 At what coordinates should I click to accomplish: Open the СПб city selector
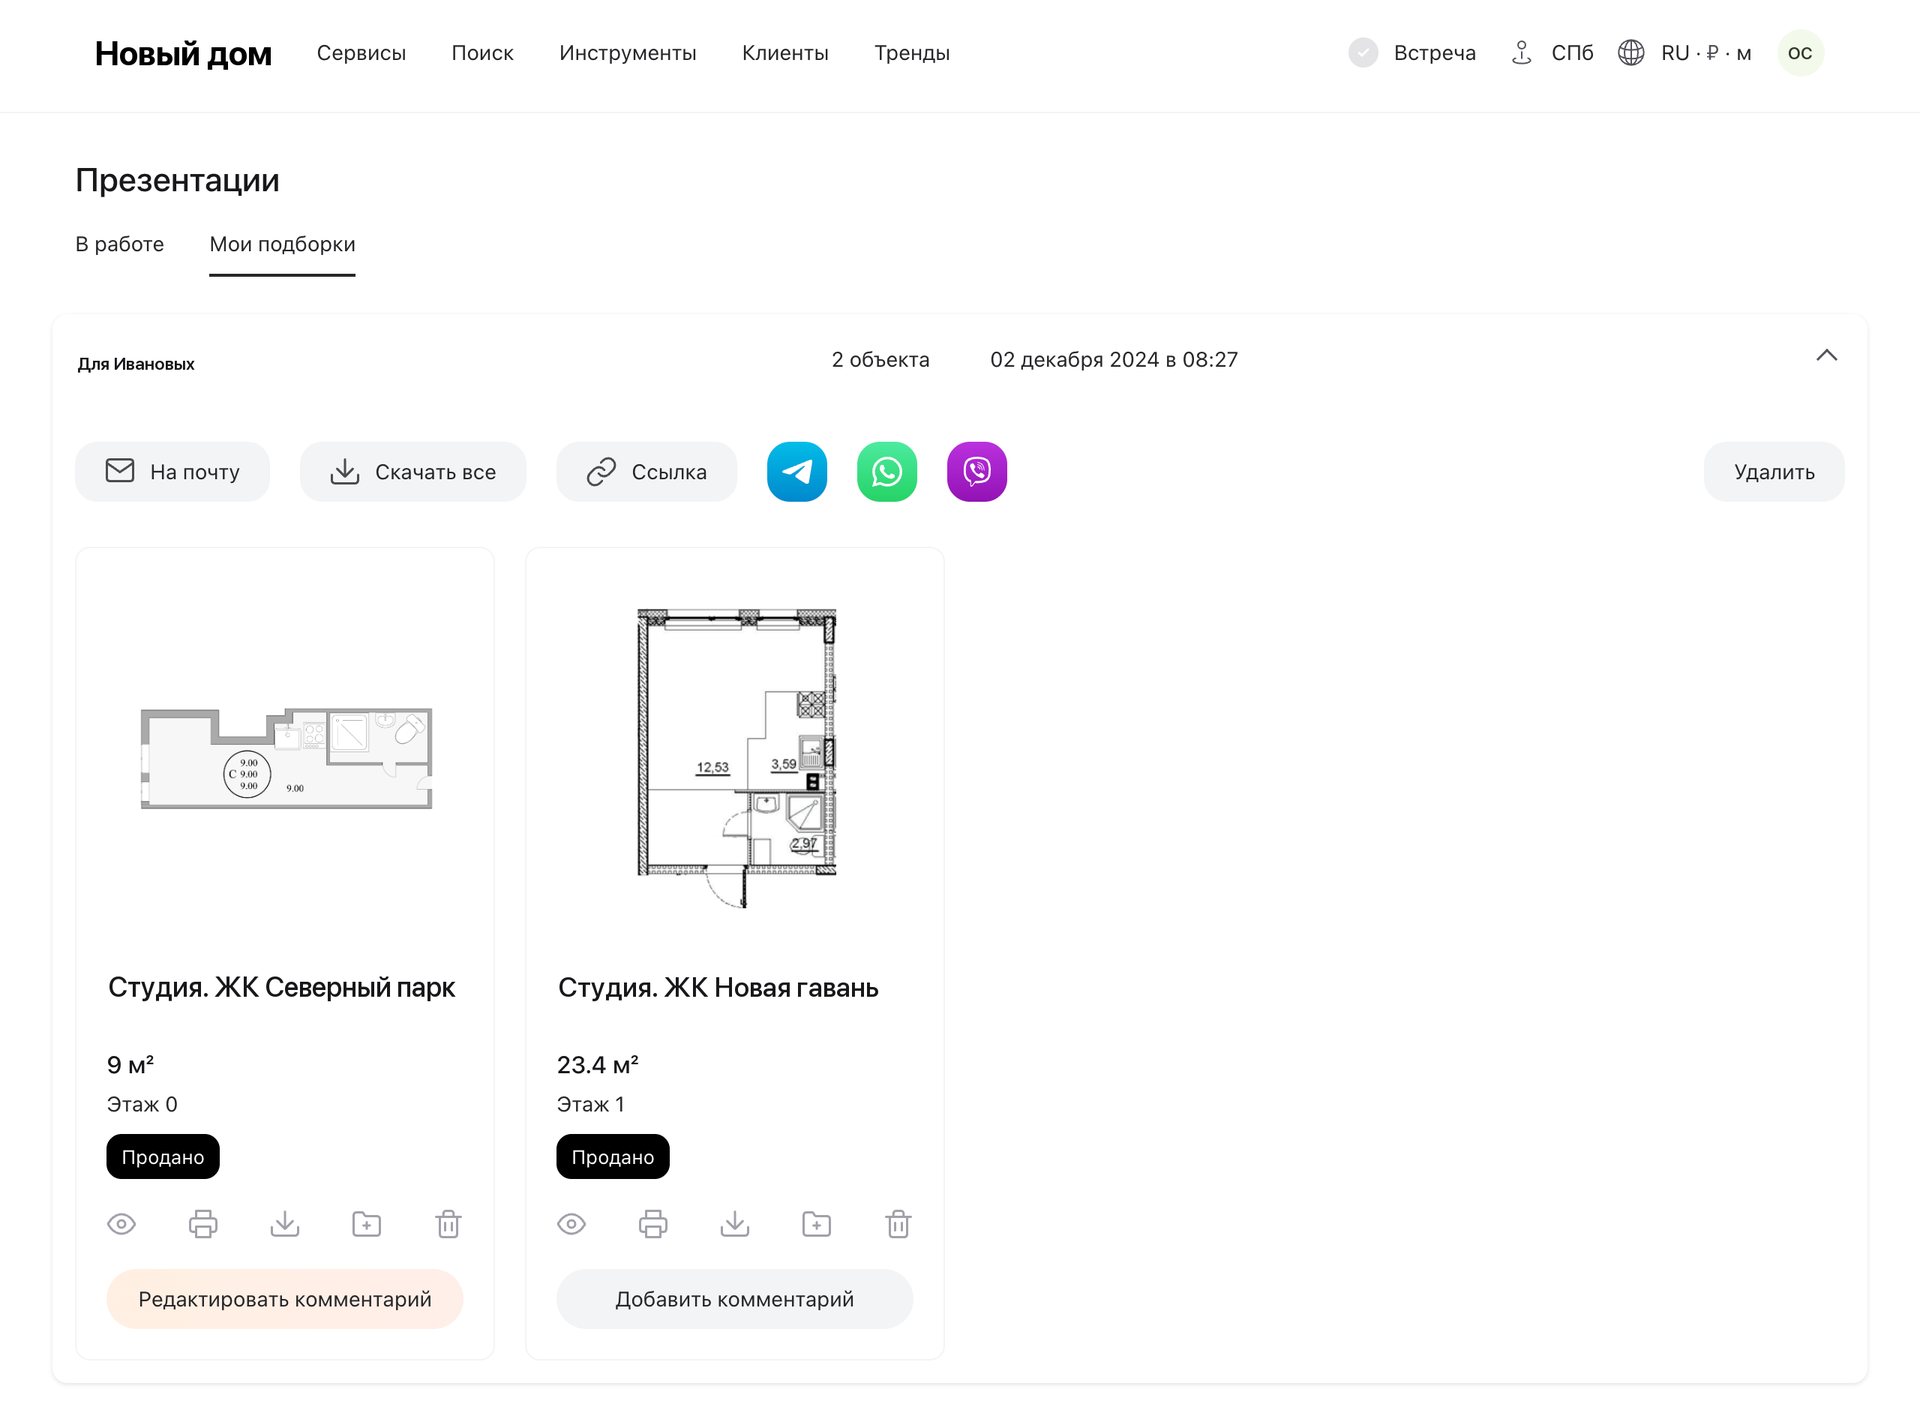[x=1572, y=53]
